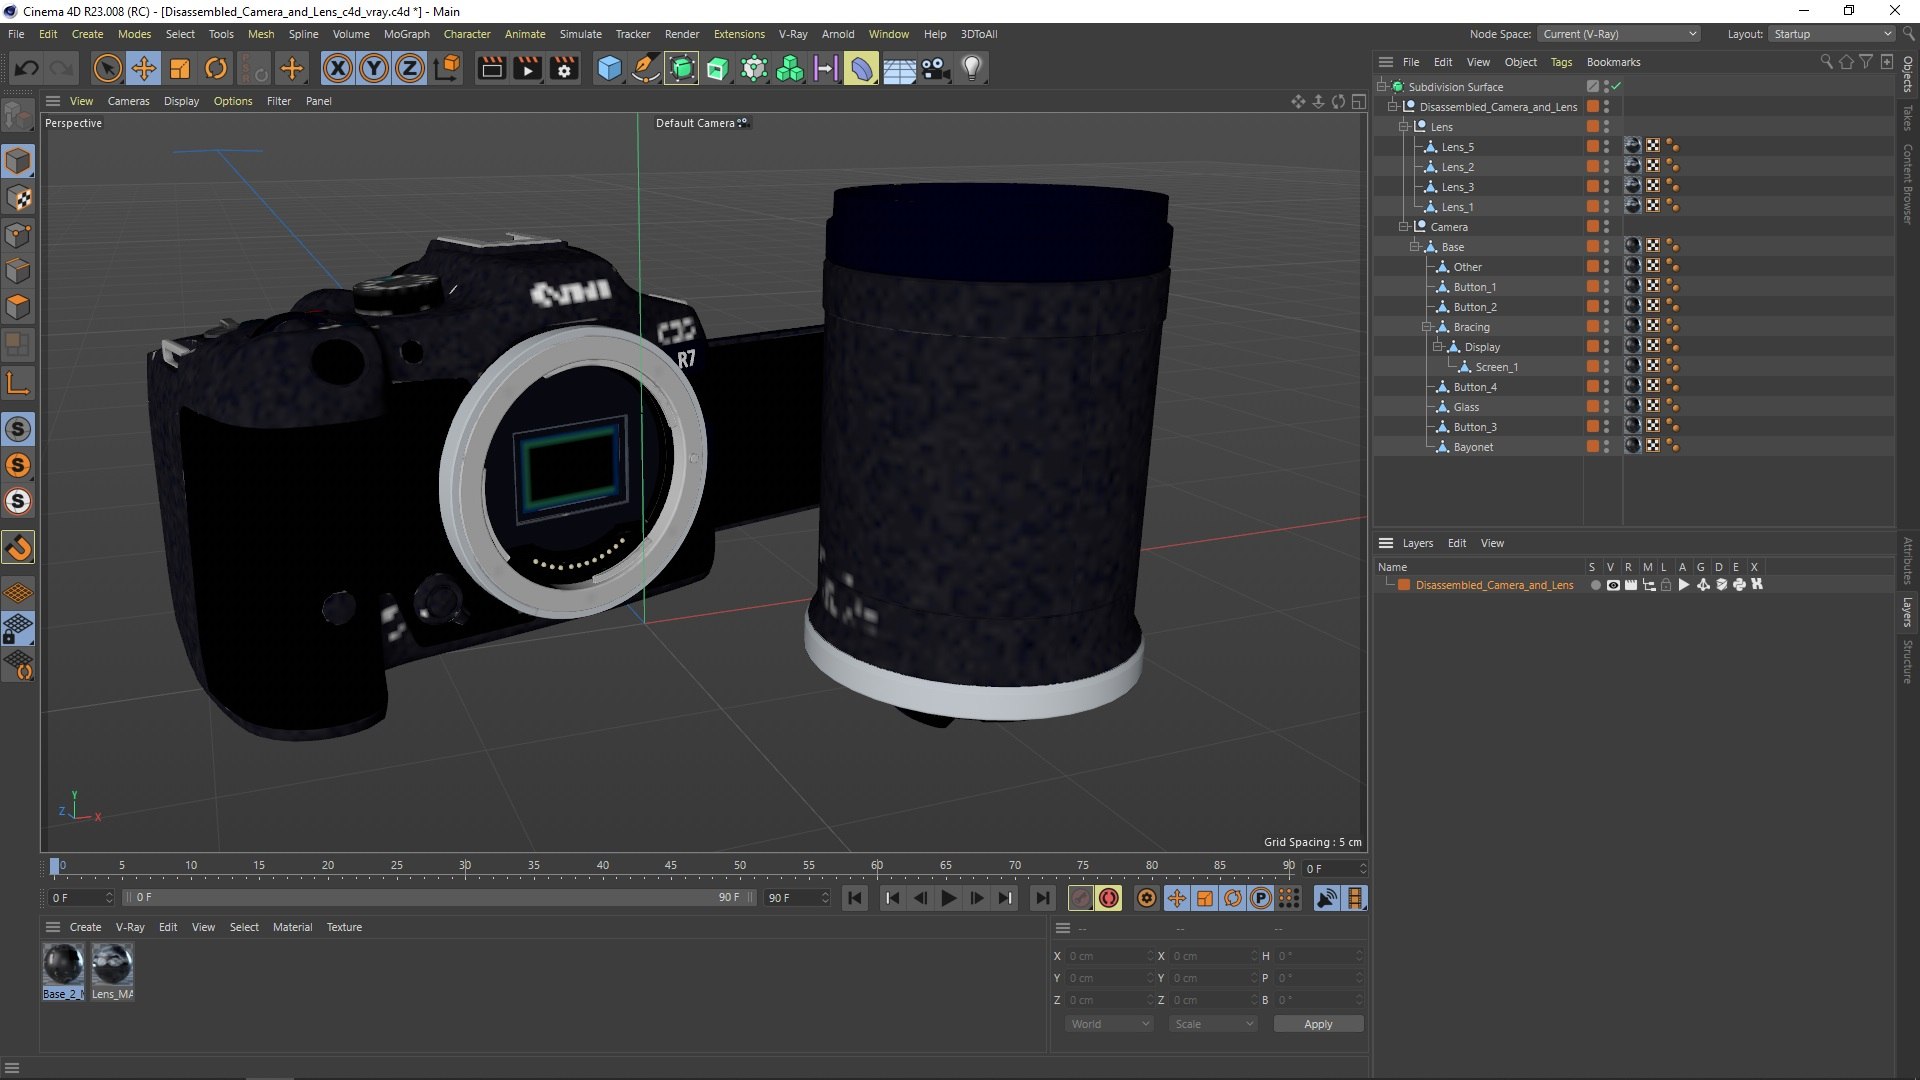This screenshot has width=1920, height=1080.
Task: Switch to Model mode in left palette
Action: 18,161
